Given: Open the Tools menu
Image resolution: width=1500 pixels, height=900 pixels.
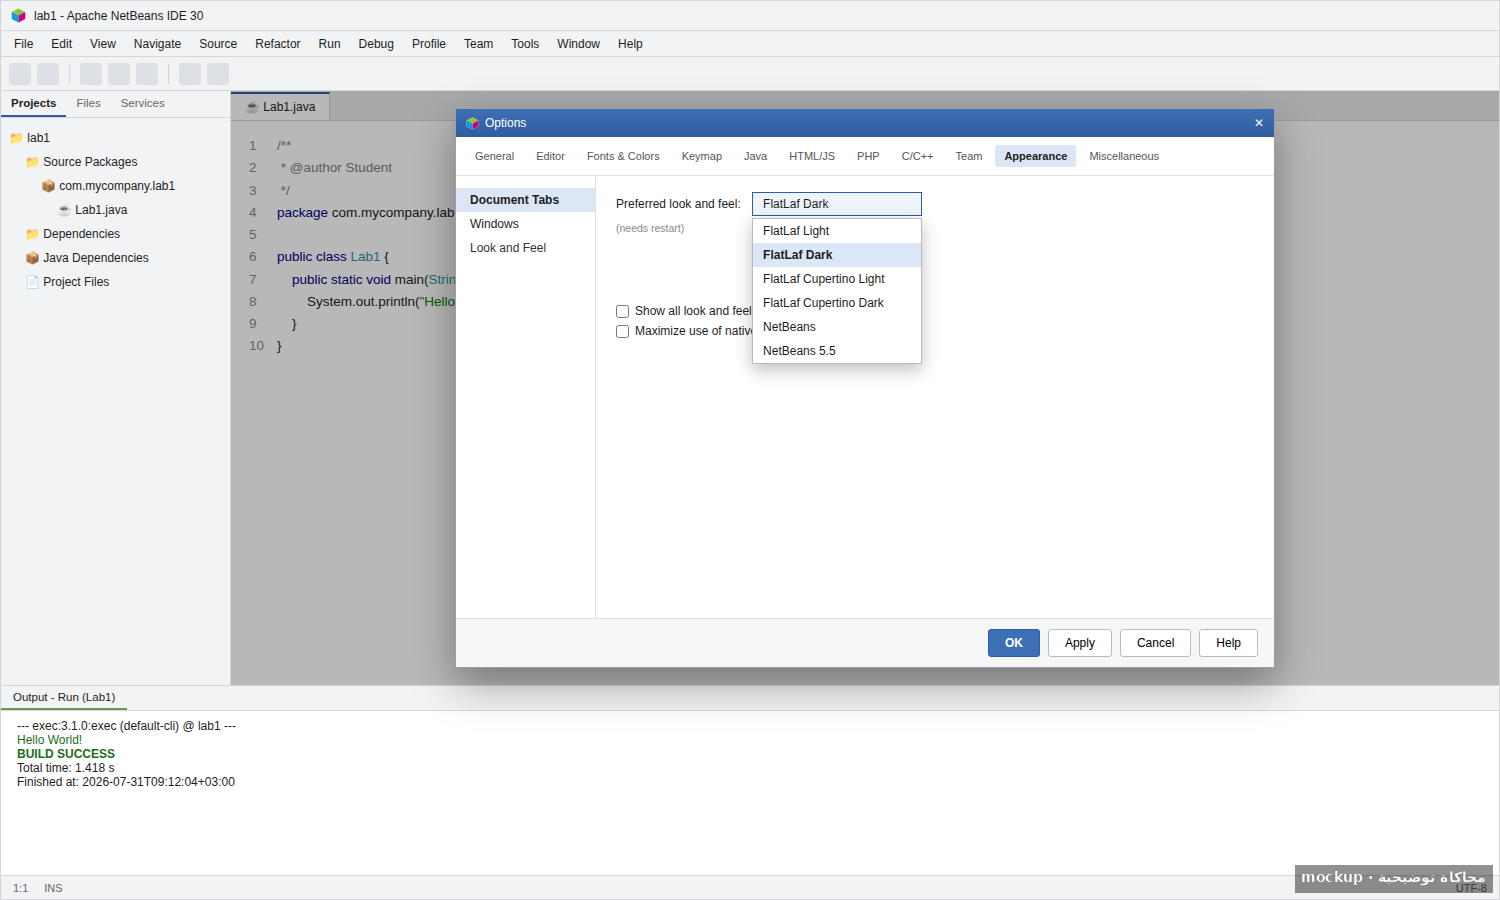Looking at the screenshot, I should click(525, 44).
